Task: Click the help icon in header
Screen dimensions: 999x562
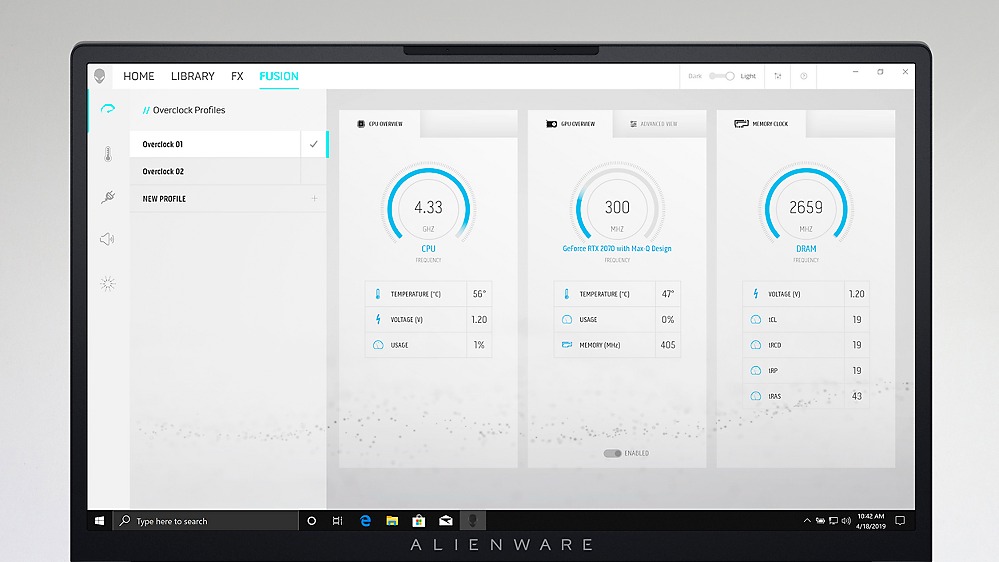Action: (x=804, y=76)
